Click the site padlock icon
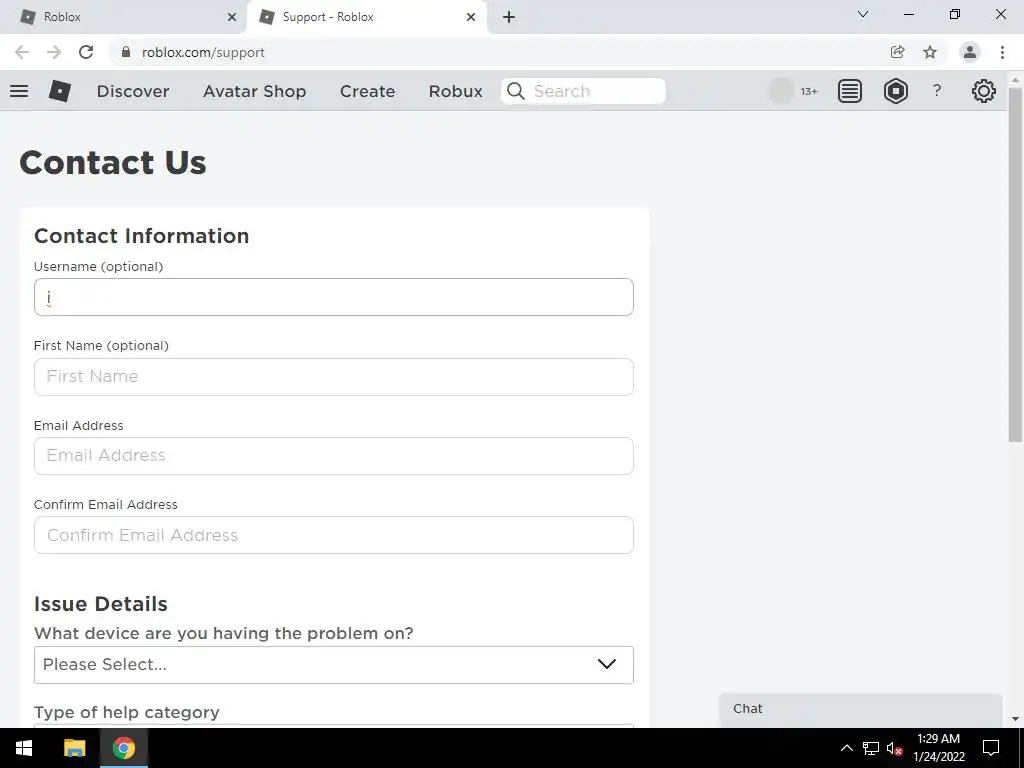This screenshot has width=1024, height=768. coord(126,52)
